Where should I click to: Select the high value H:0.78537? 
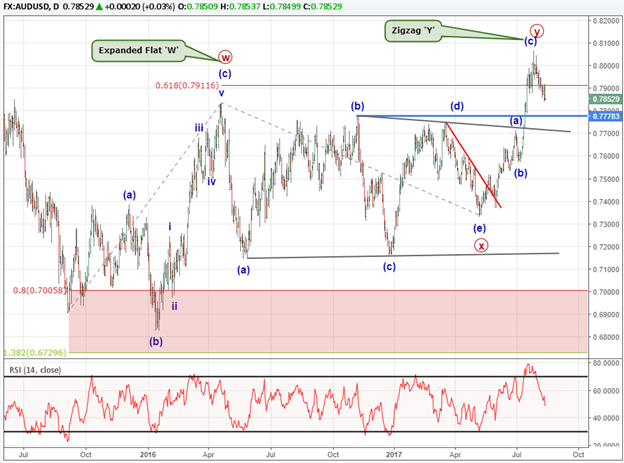240,6
